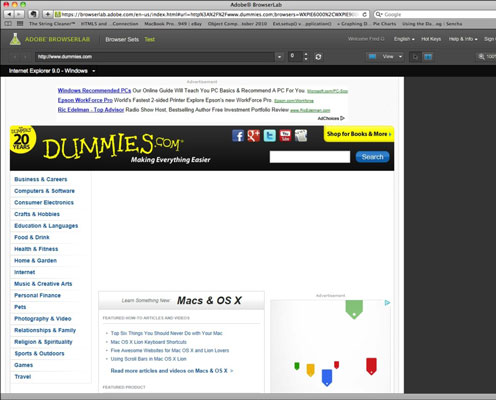The image size is (496, 400).
Task: Open the Dummies Facebook page icon
Action: tap(238, 136)
